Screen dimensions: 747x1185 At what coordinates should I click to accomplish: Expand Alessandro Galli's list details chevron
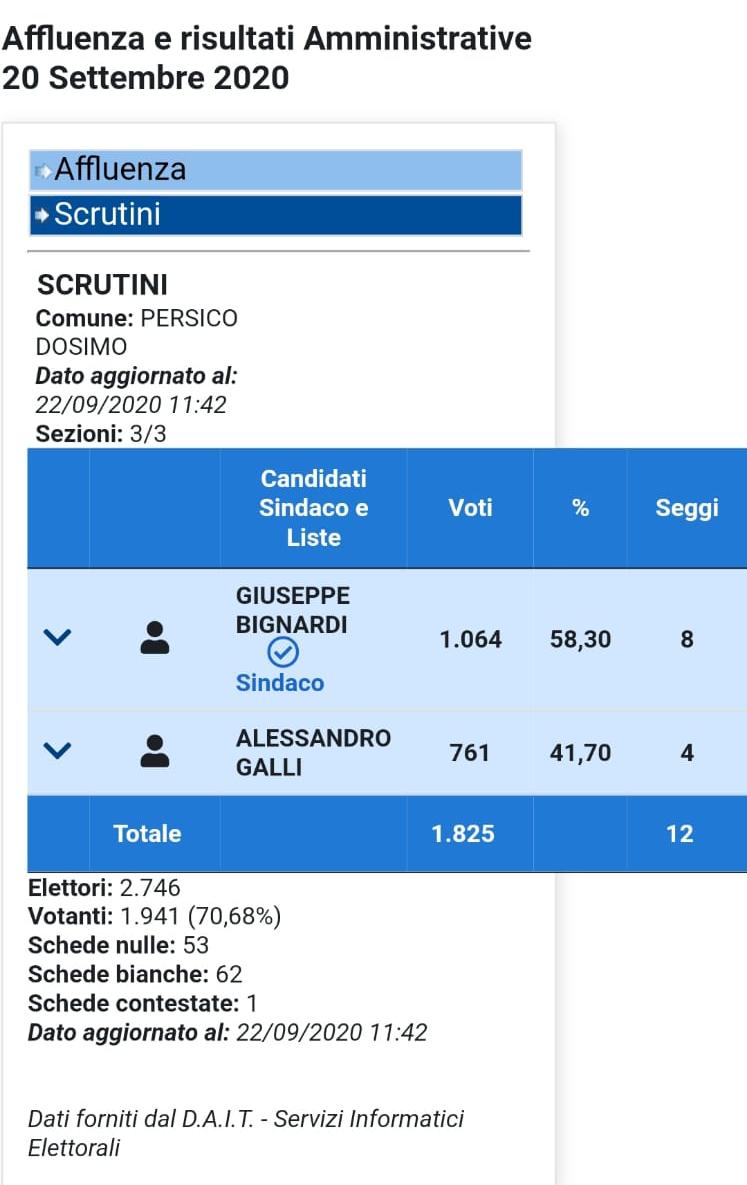tap(57, 750)
